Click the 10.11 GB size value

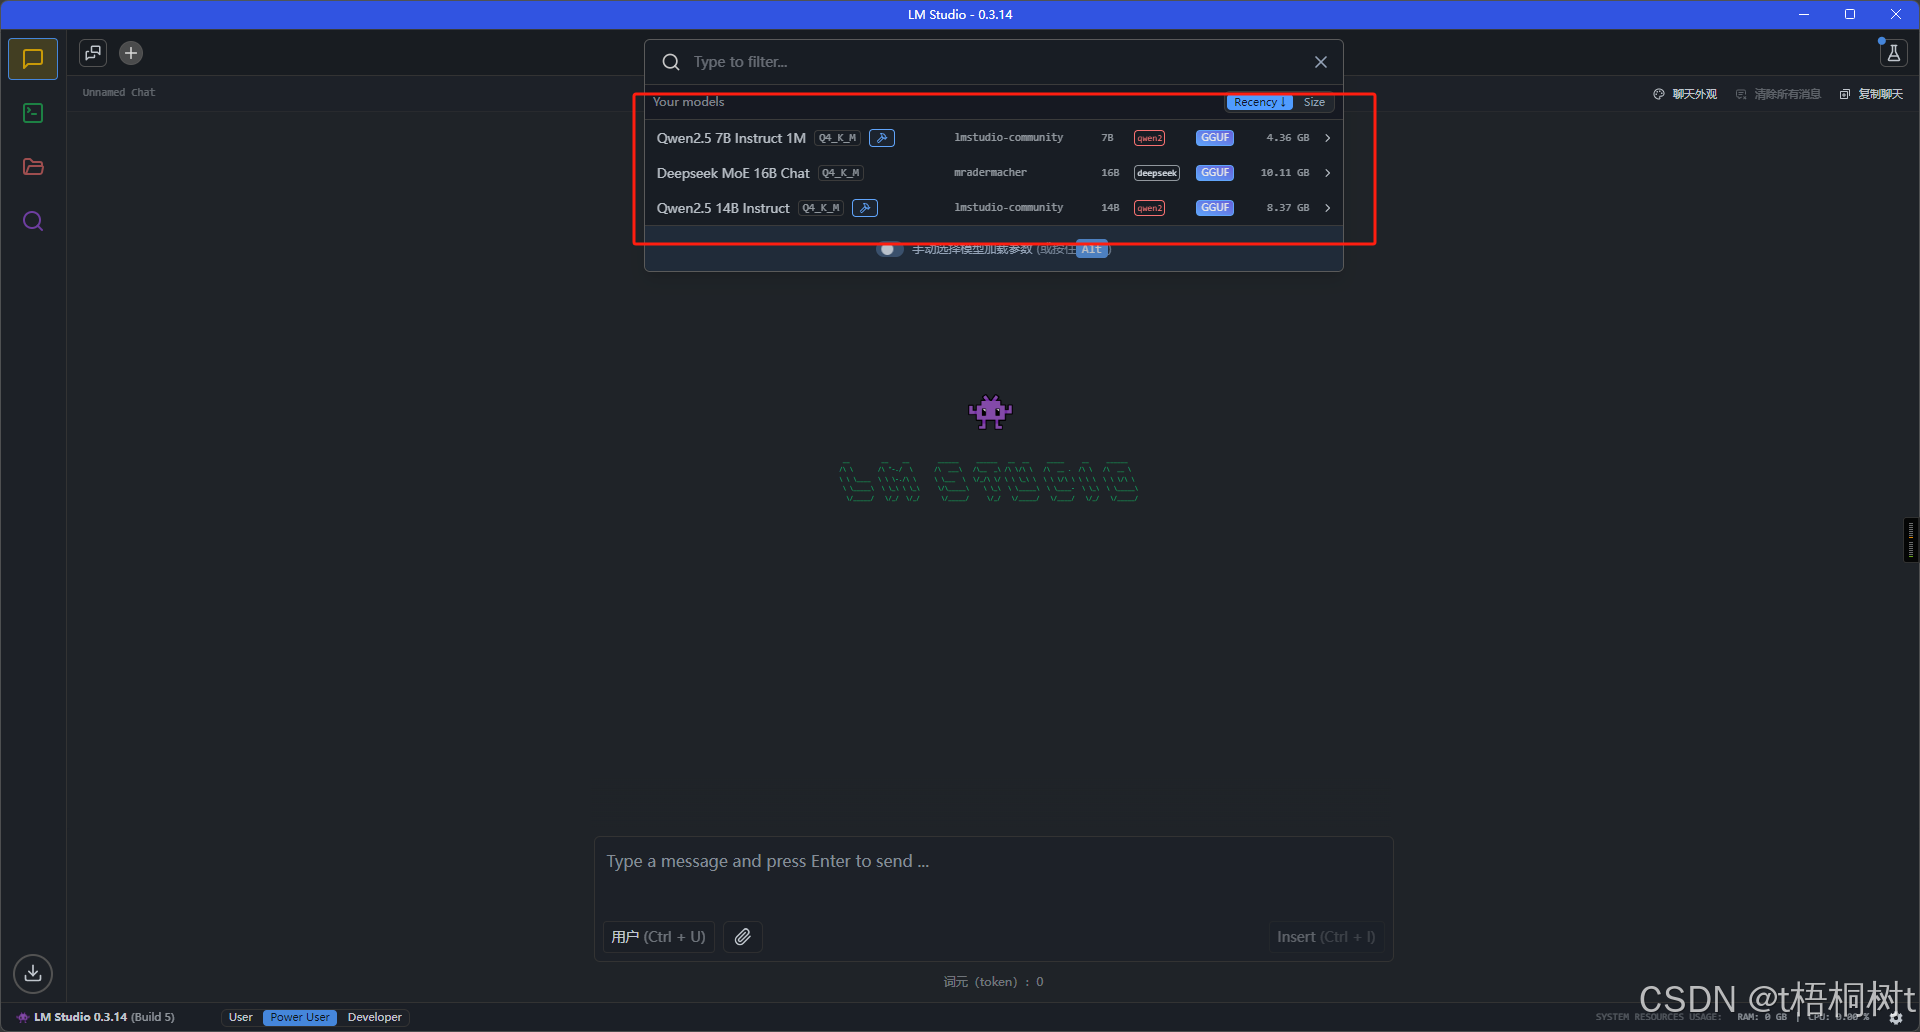pyautogui.click(x=1285, y=173)
